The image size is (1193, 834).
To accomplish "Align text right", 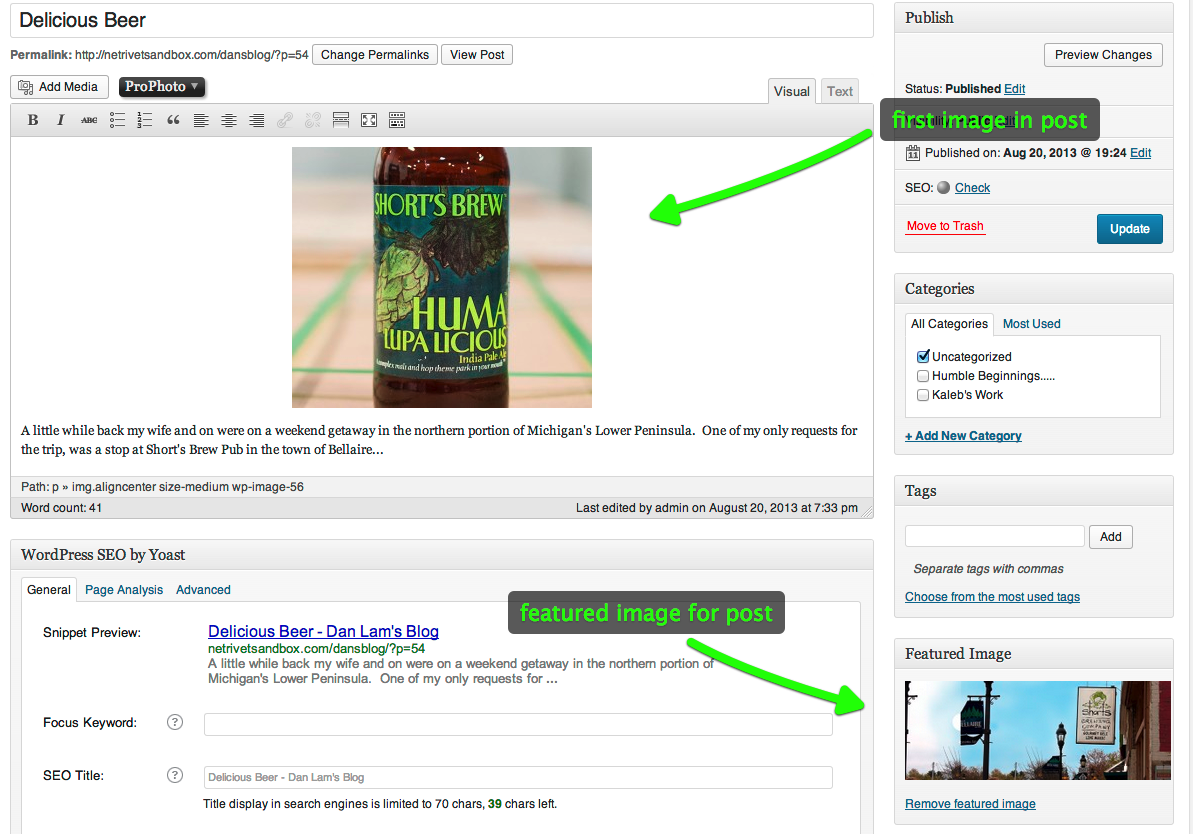I will [257, 120].
